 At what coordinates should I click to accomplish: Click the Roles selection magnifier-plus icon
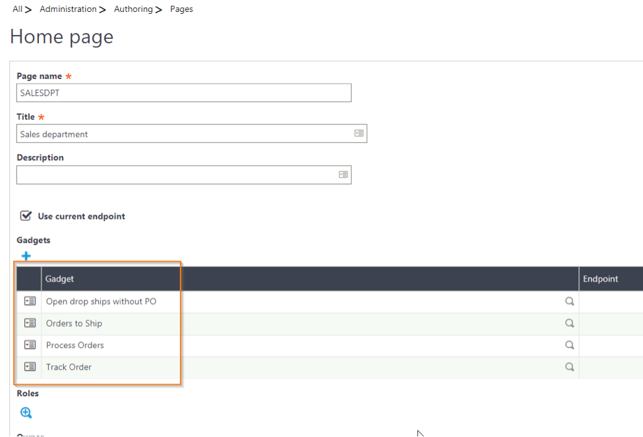pyautogui.click(x=26, y=412)
